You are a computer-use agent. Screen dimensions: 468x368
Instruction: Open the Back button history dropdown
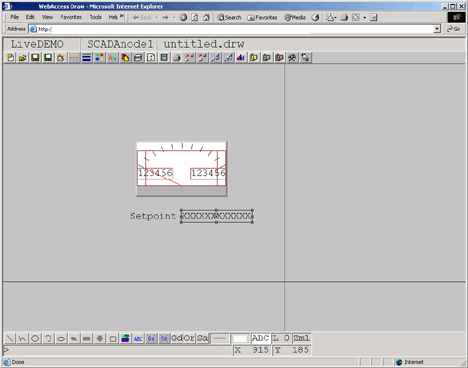(x=157, y=17)
